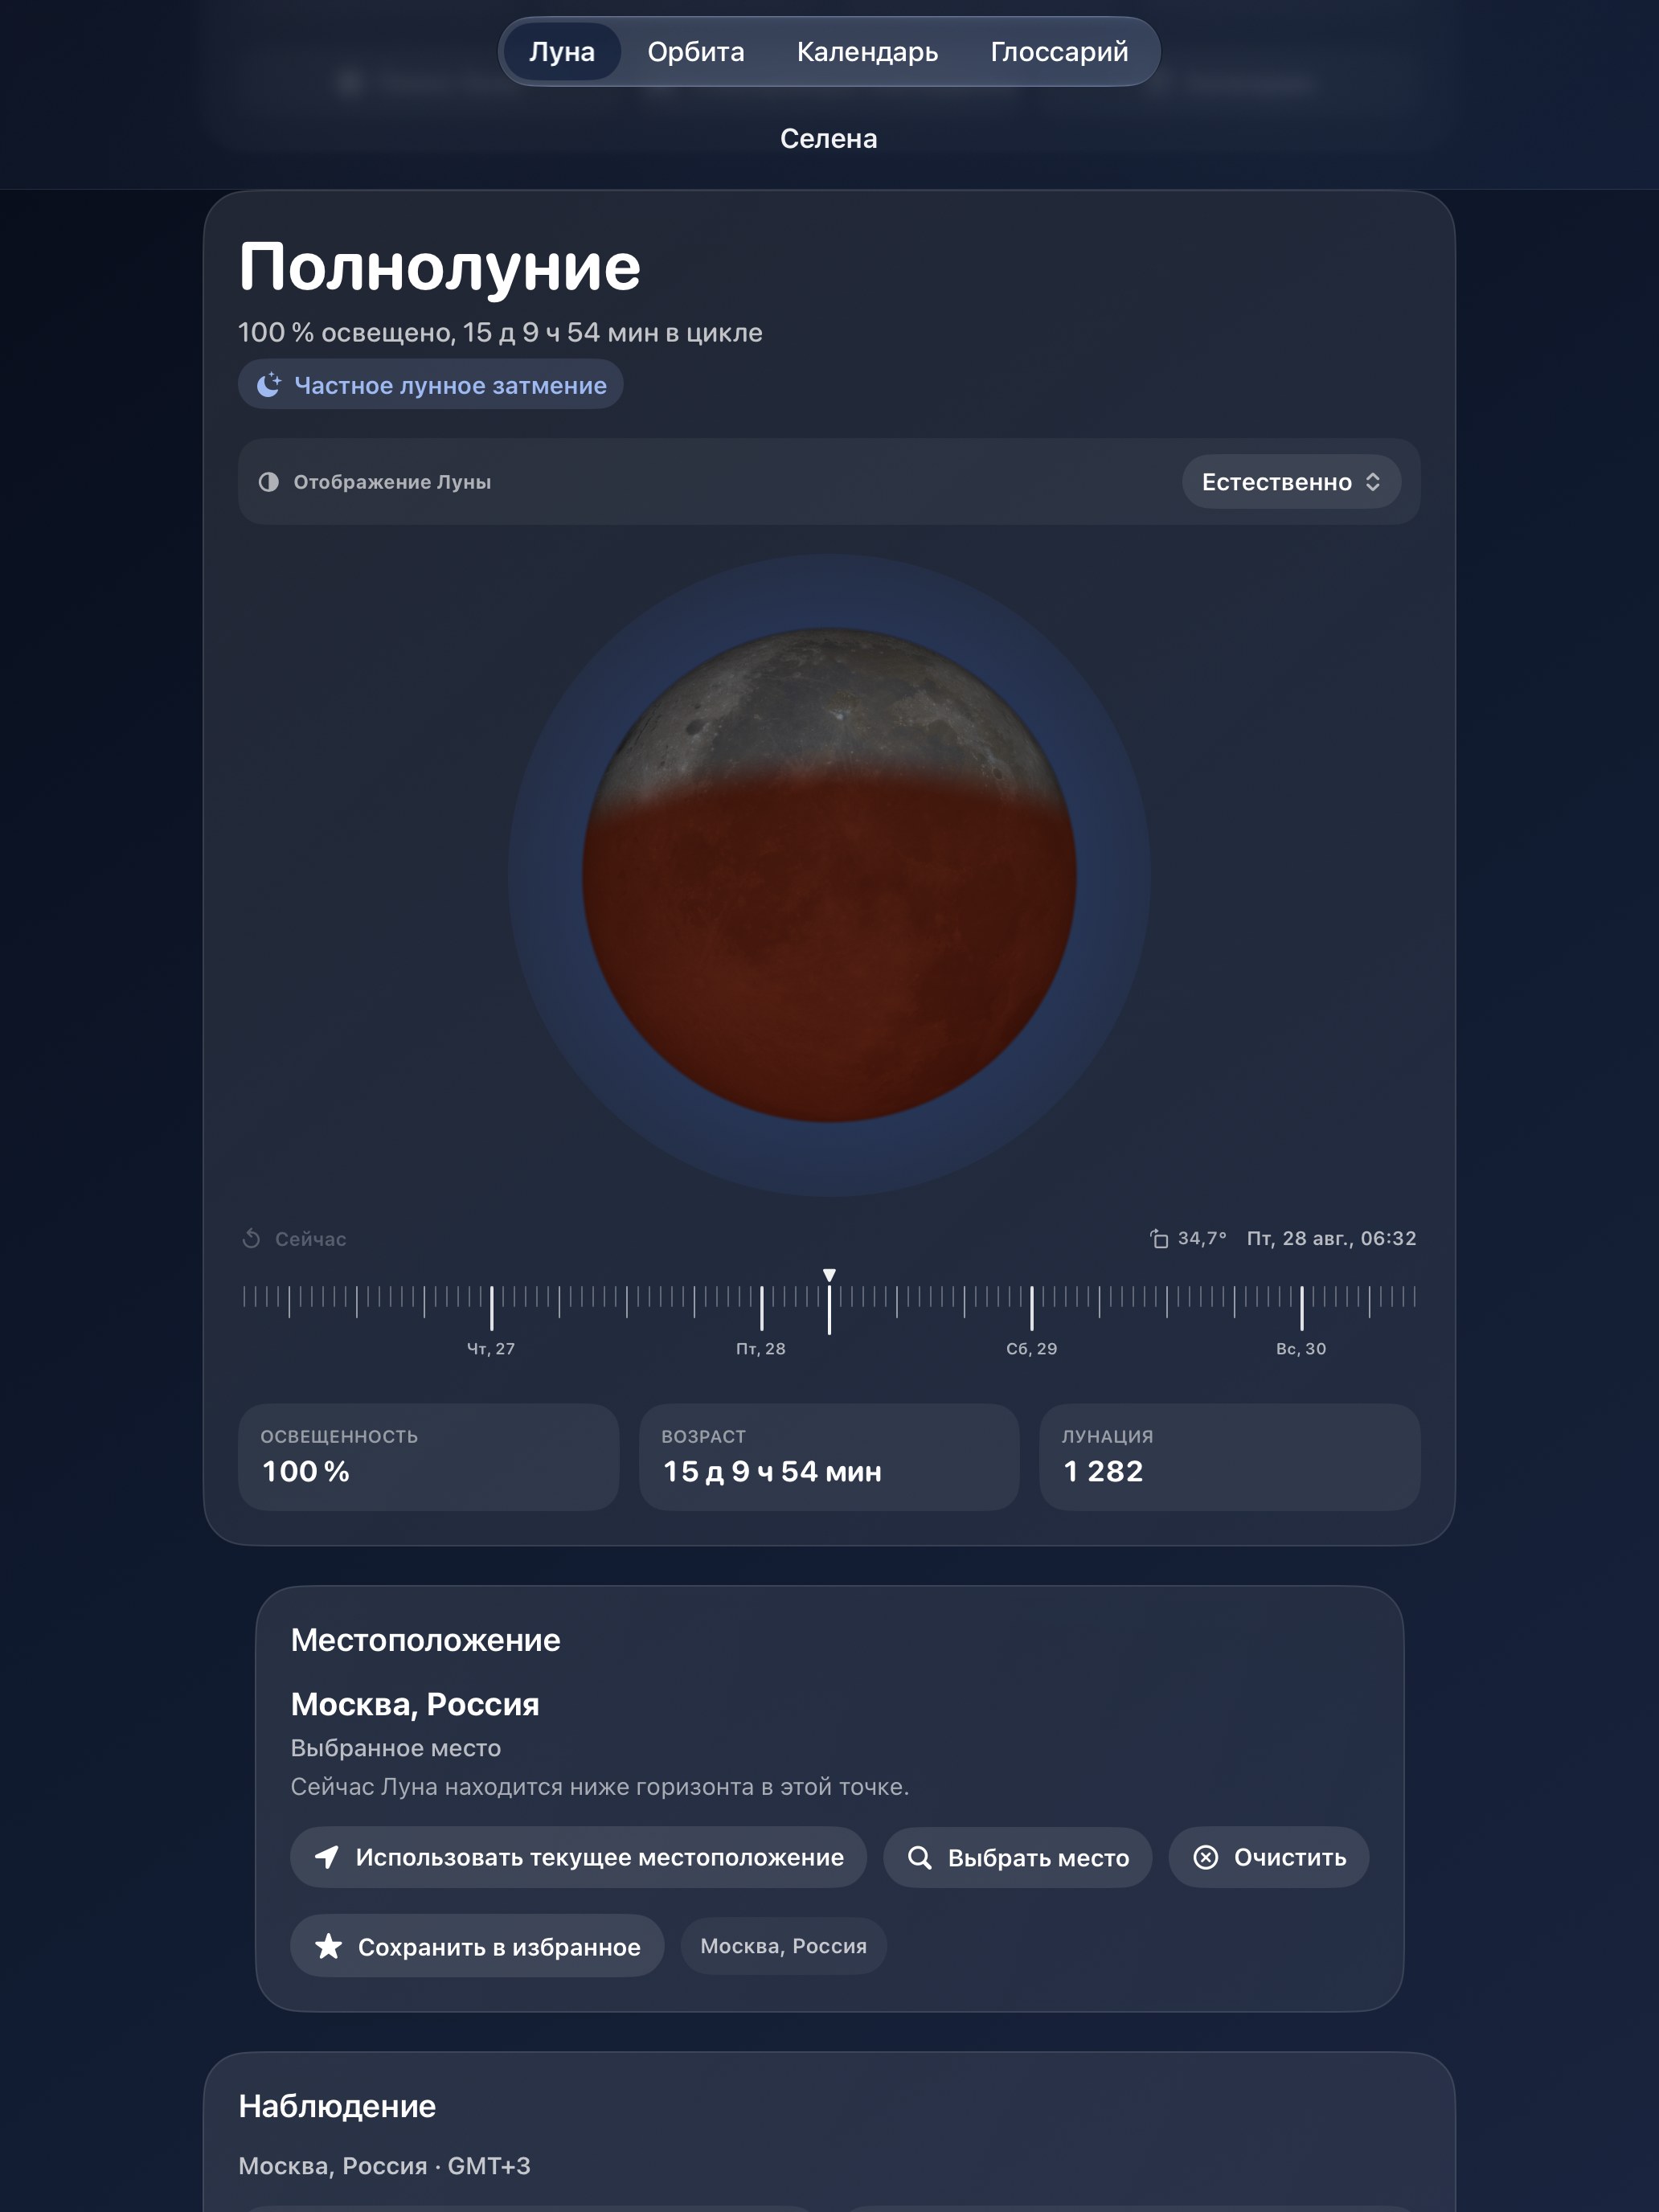This screenshot has height=2212, width=1659.
Task: Click the Возраст 15 д 9 ч 54 мин card
Action: click(x=829, y=1457)
